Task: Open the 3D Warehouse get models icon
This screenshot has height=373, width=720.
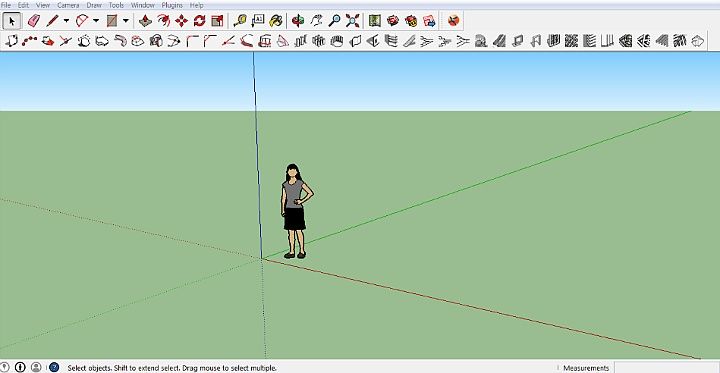Action: (x=393, y=21)
